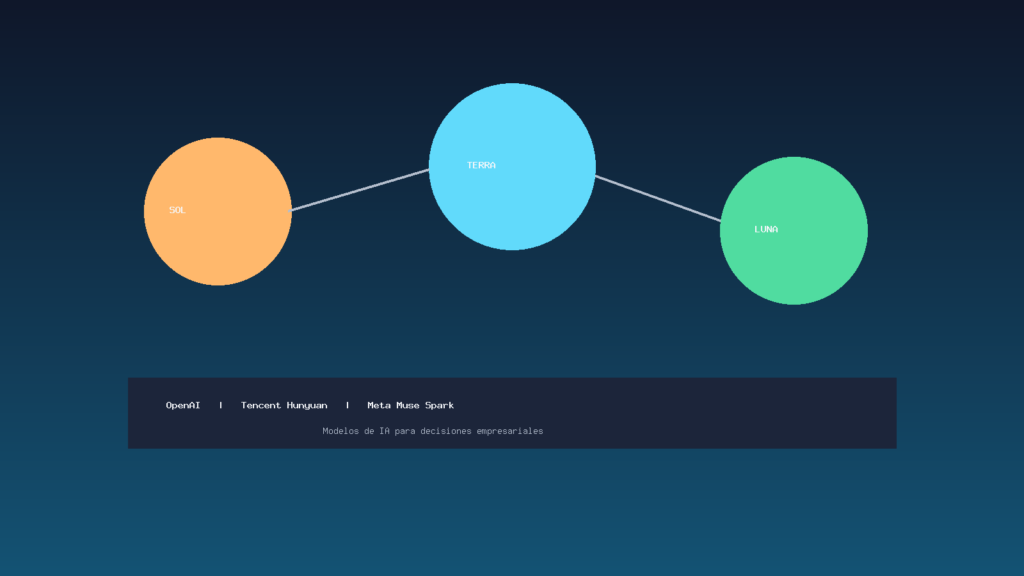Click the word 'Tencent' in the footer bar

261,405
